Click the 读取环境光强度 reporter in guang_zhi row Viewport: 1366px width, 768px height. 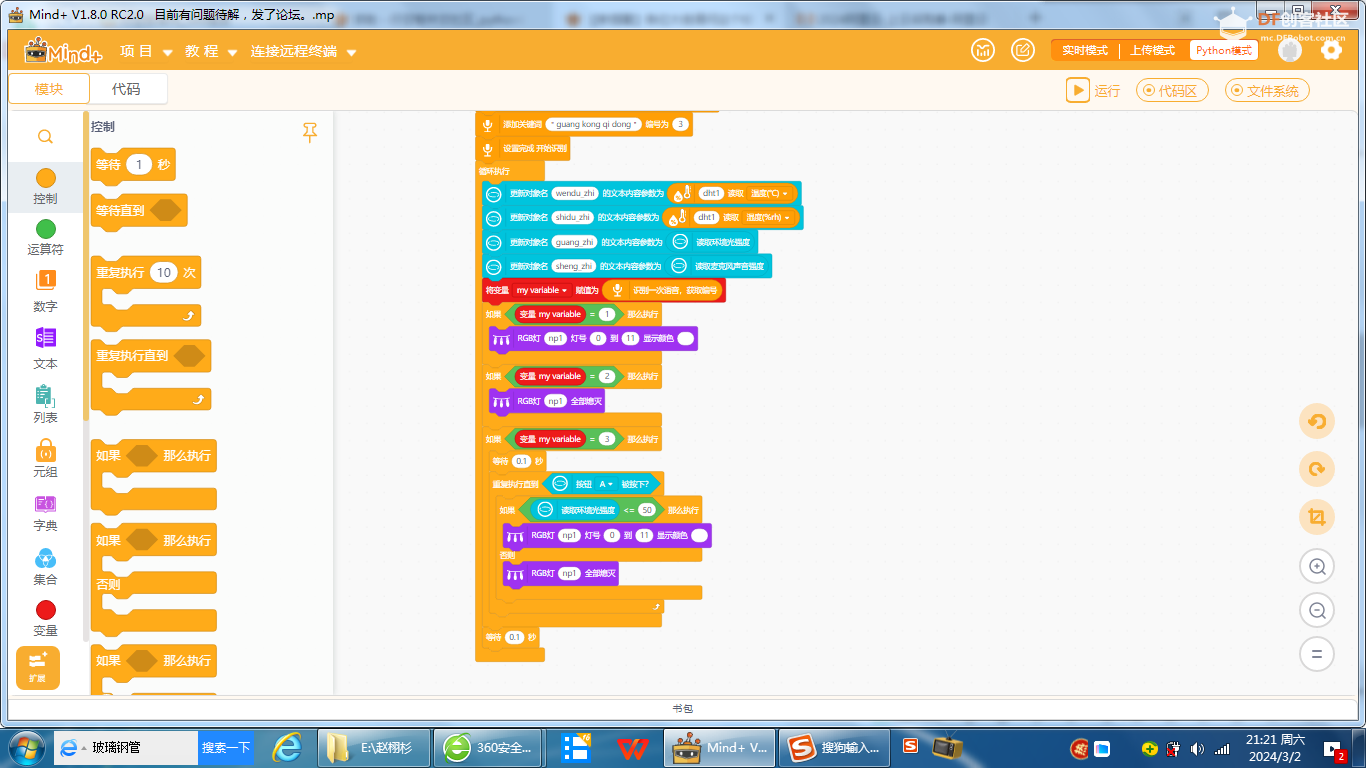click(711, 242)
